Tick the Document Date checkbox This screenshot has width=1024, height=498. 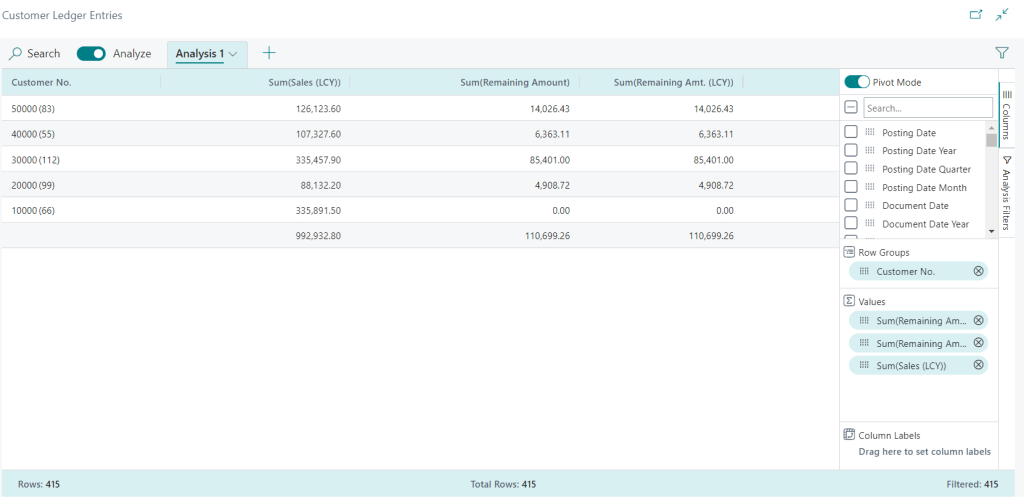pos(851,205)
